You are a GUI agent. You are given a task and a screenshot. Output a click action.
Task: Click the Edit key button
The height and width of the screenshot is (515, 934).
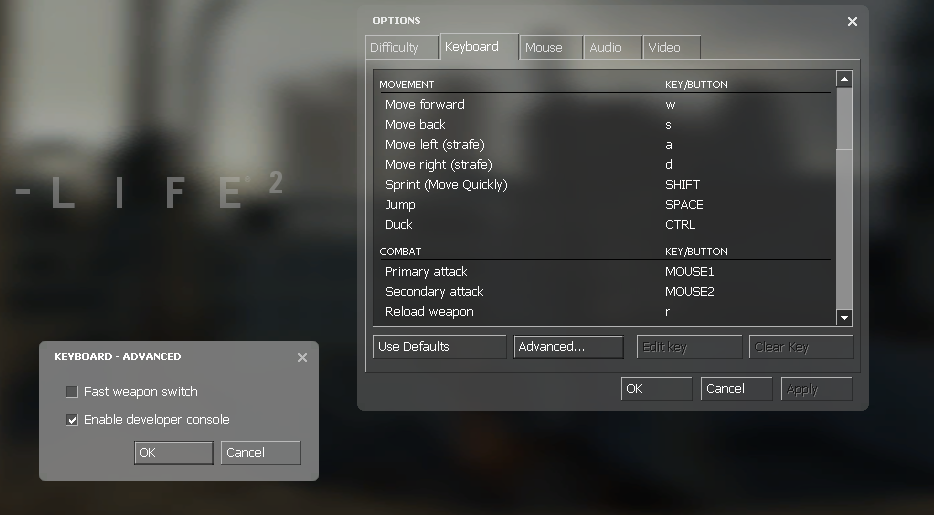point(689,347)
